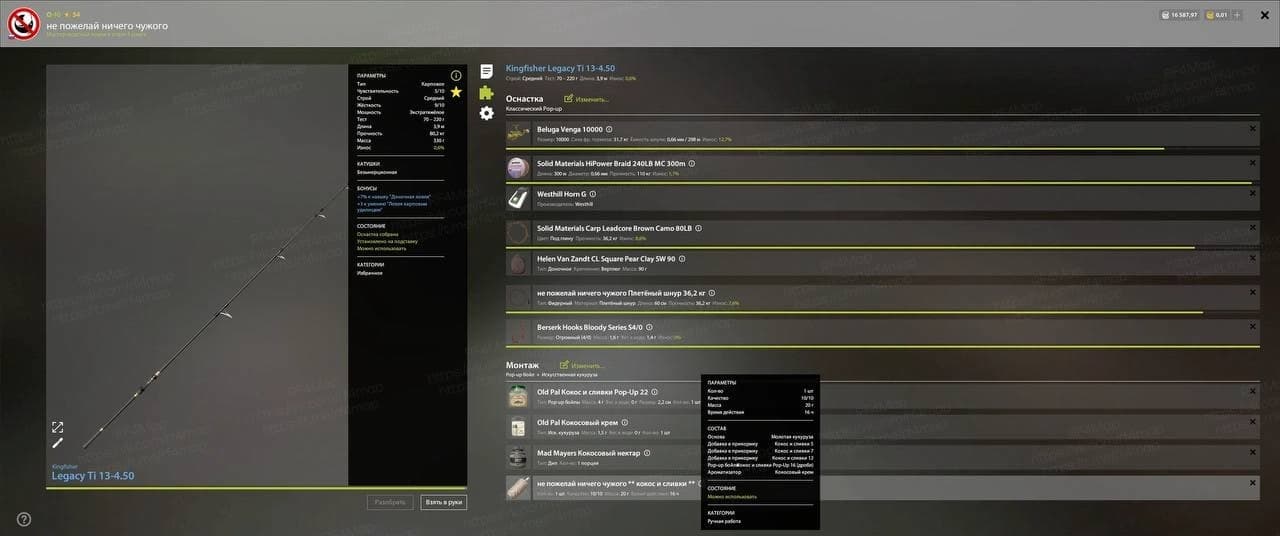Click the Helen Van Zandt sinker thumbnail
1280x536 pixels.
point(517,263)
